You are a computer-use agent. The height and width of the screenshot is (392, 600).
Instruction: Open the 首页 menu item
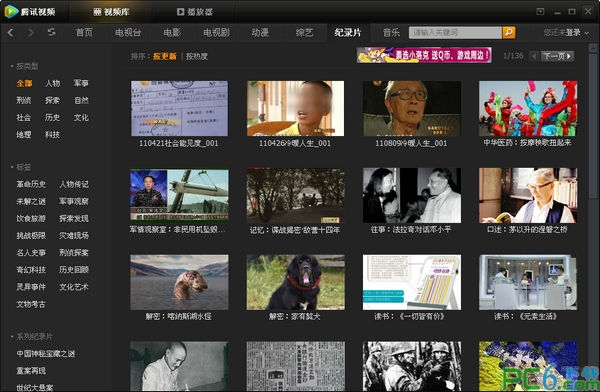pyautogui.click(x=84, y=33)
